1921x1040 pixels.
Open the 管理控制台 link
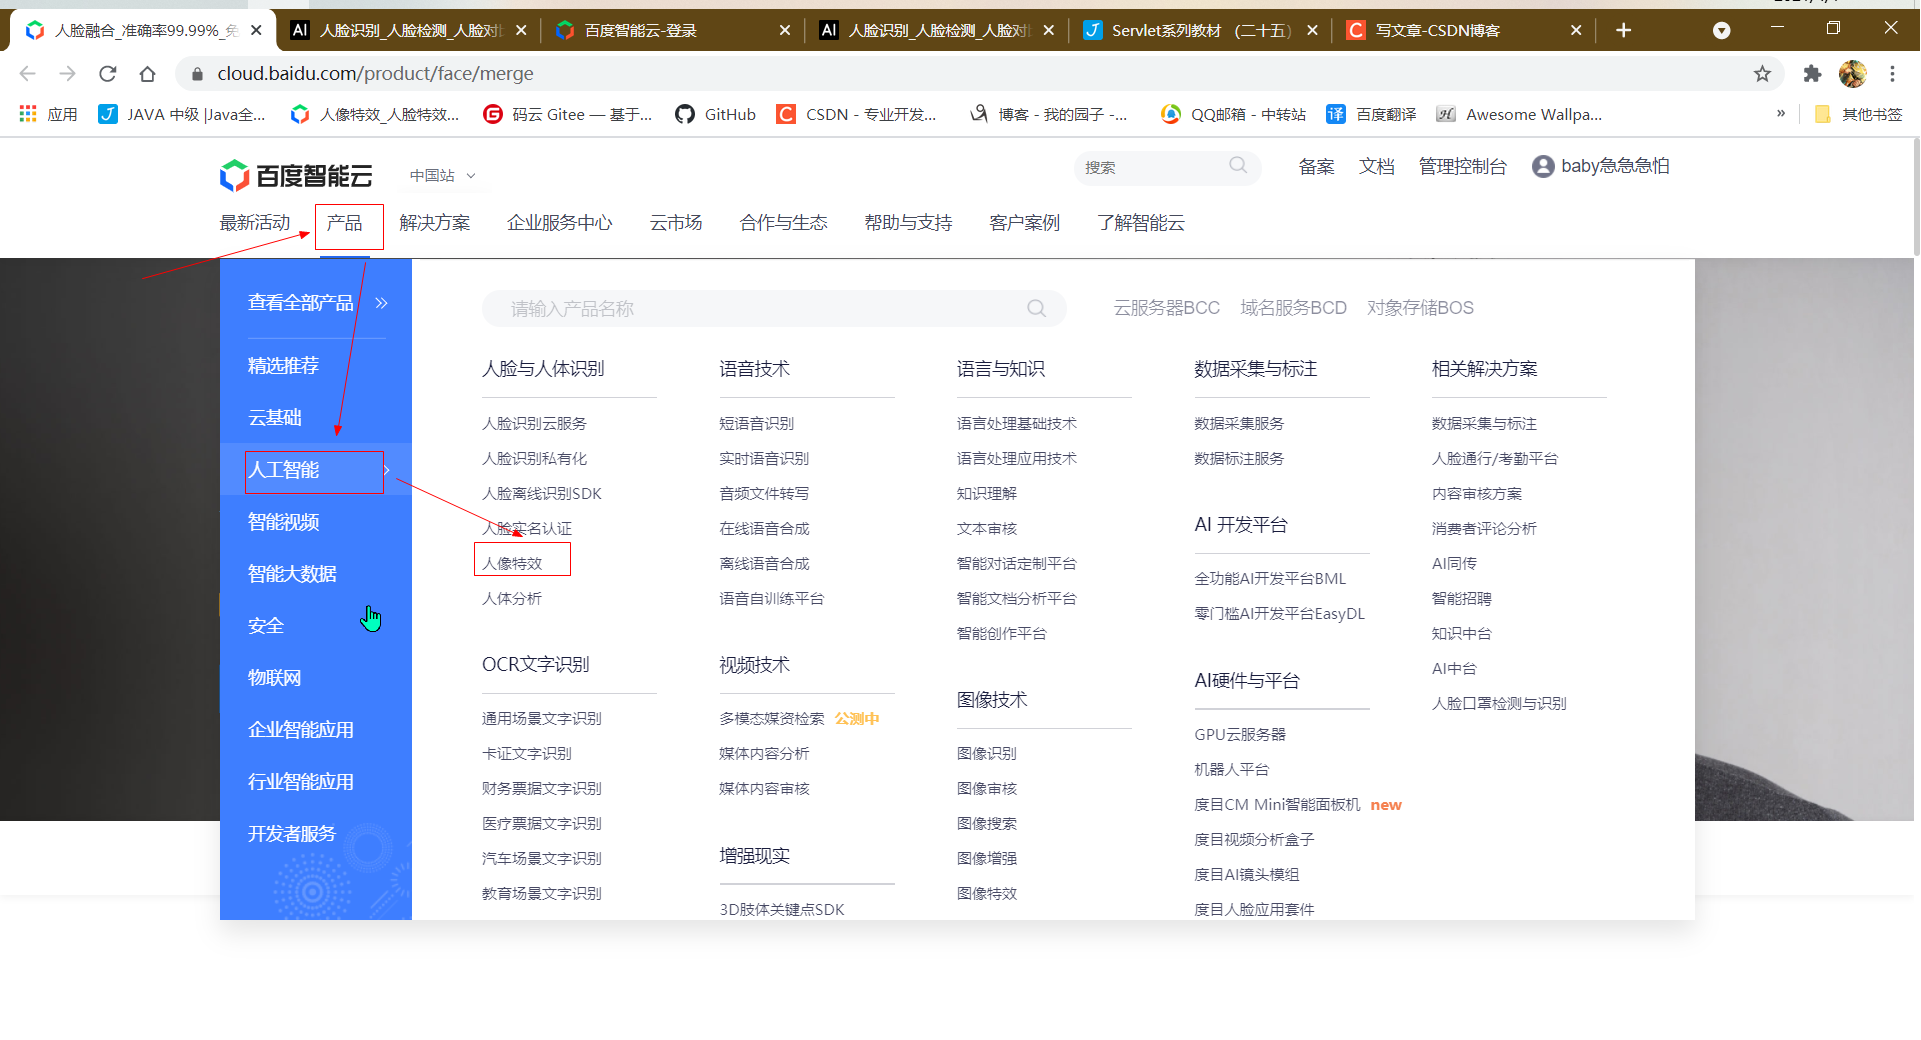(1462, 166)
